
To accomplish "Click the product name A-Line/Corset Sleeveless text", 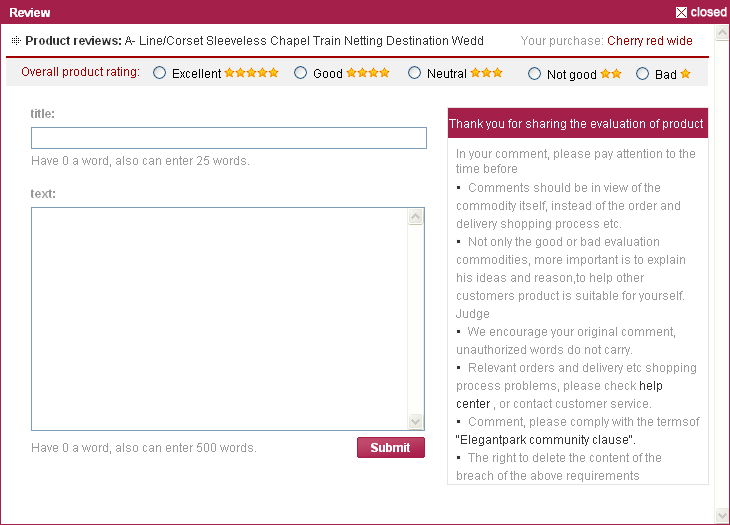I will (304, 41).
